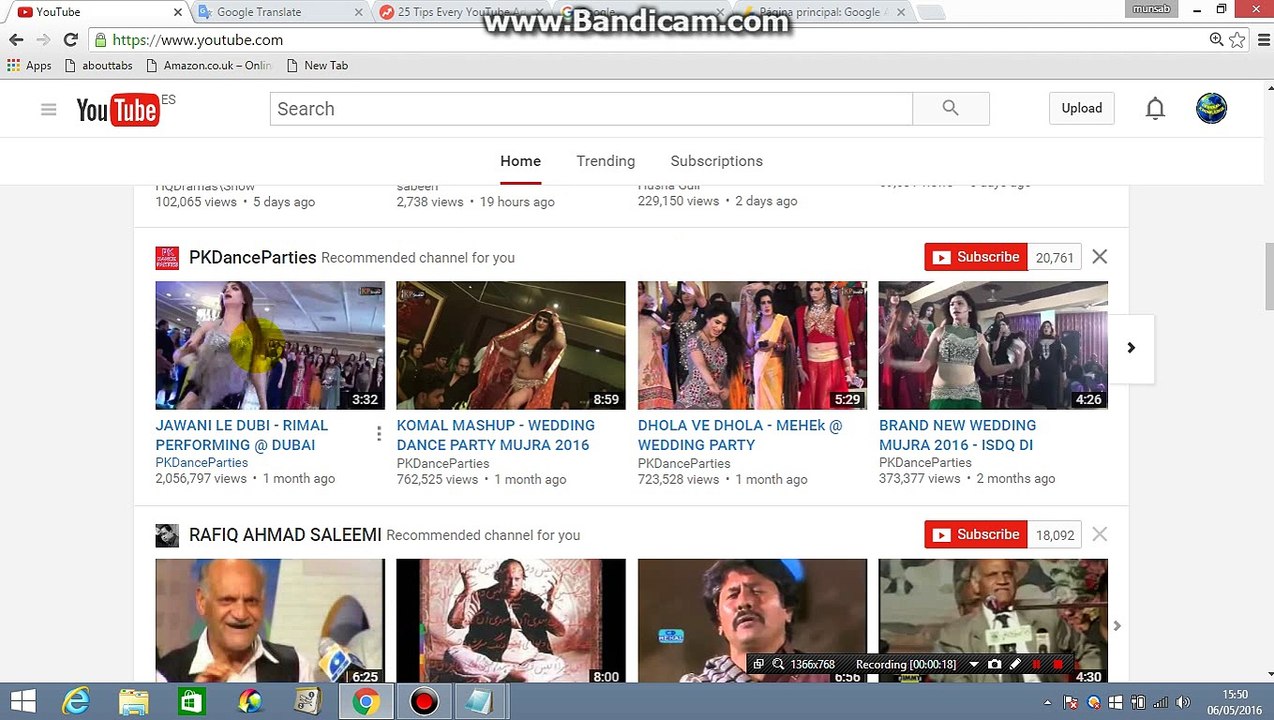This screenshot has width=1274, height=720.
Task: Click the zoom magnifier in address bar
Action: (1216, 40)
